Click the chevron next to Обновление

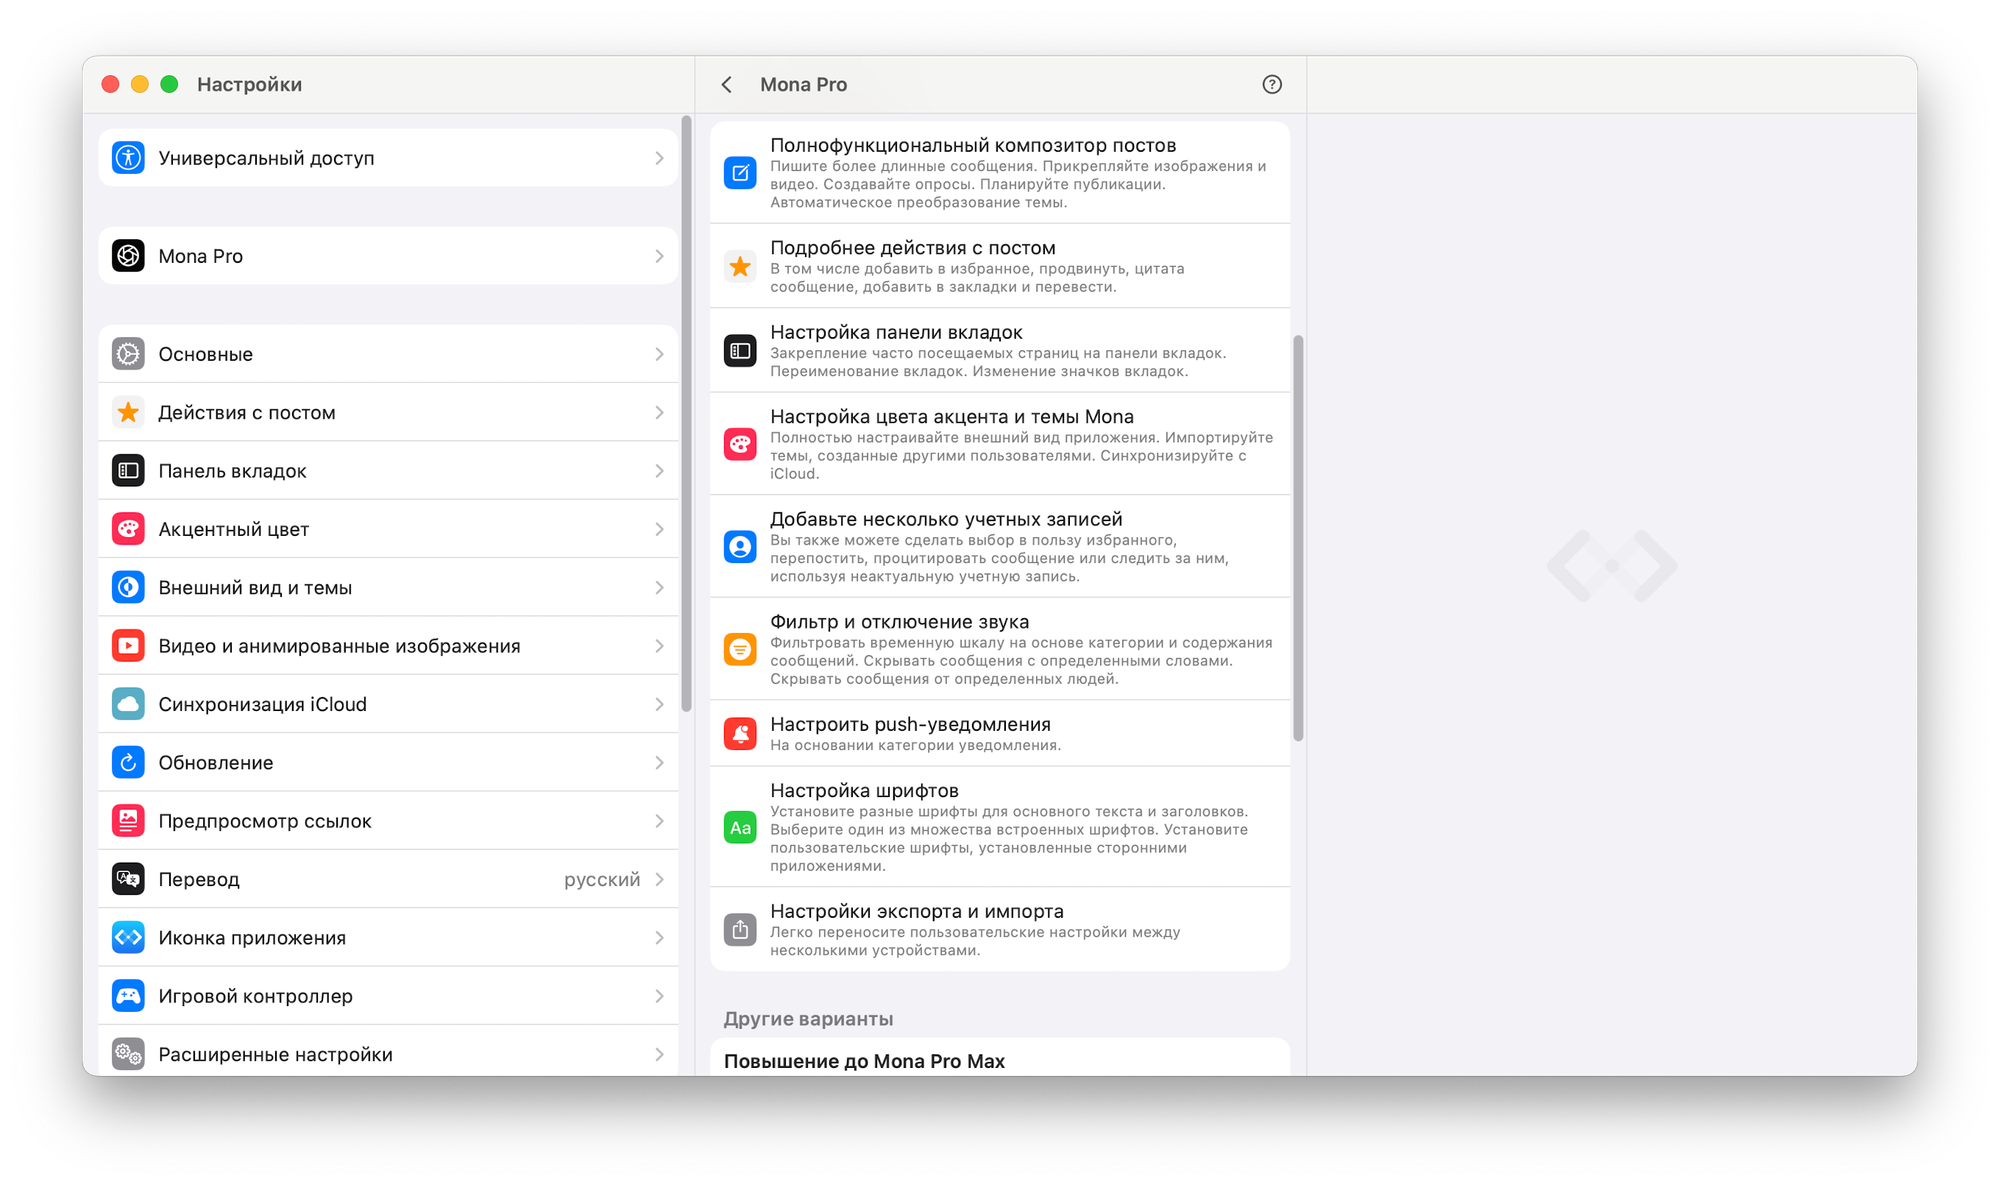(659, 763)
